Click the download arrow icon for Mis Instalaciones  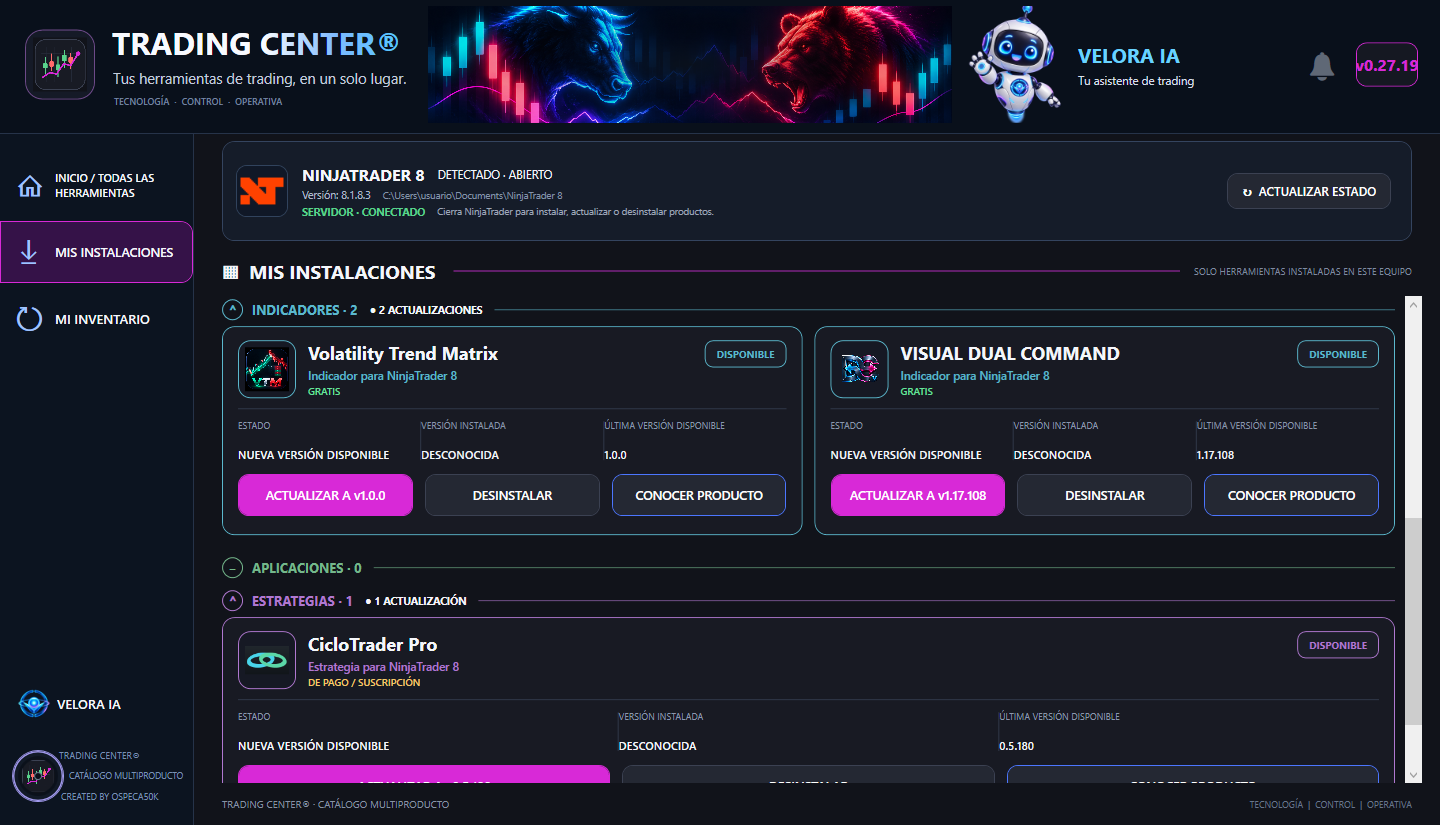click(x=29, y=253)
